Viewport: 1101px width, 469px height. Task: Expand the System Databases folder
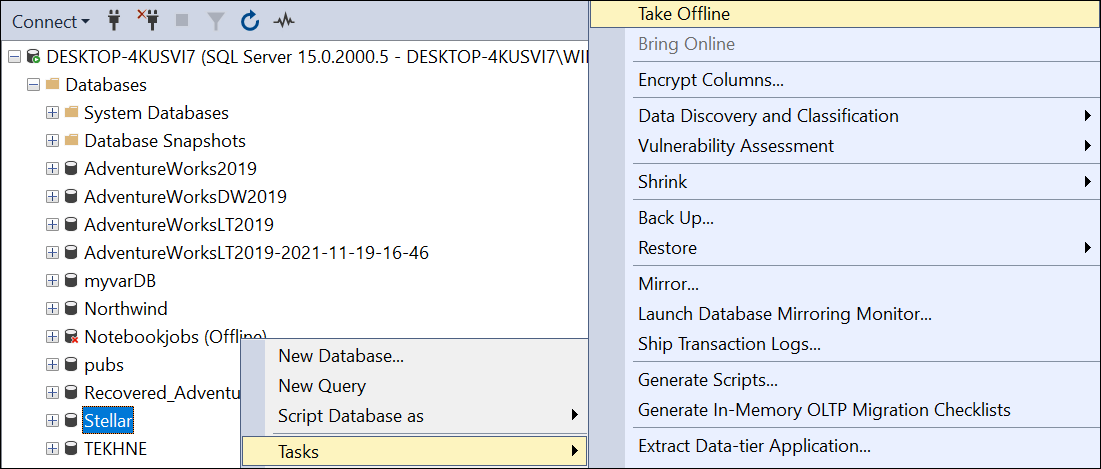53,113
